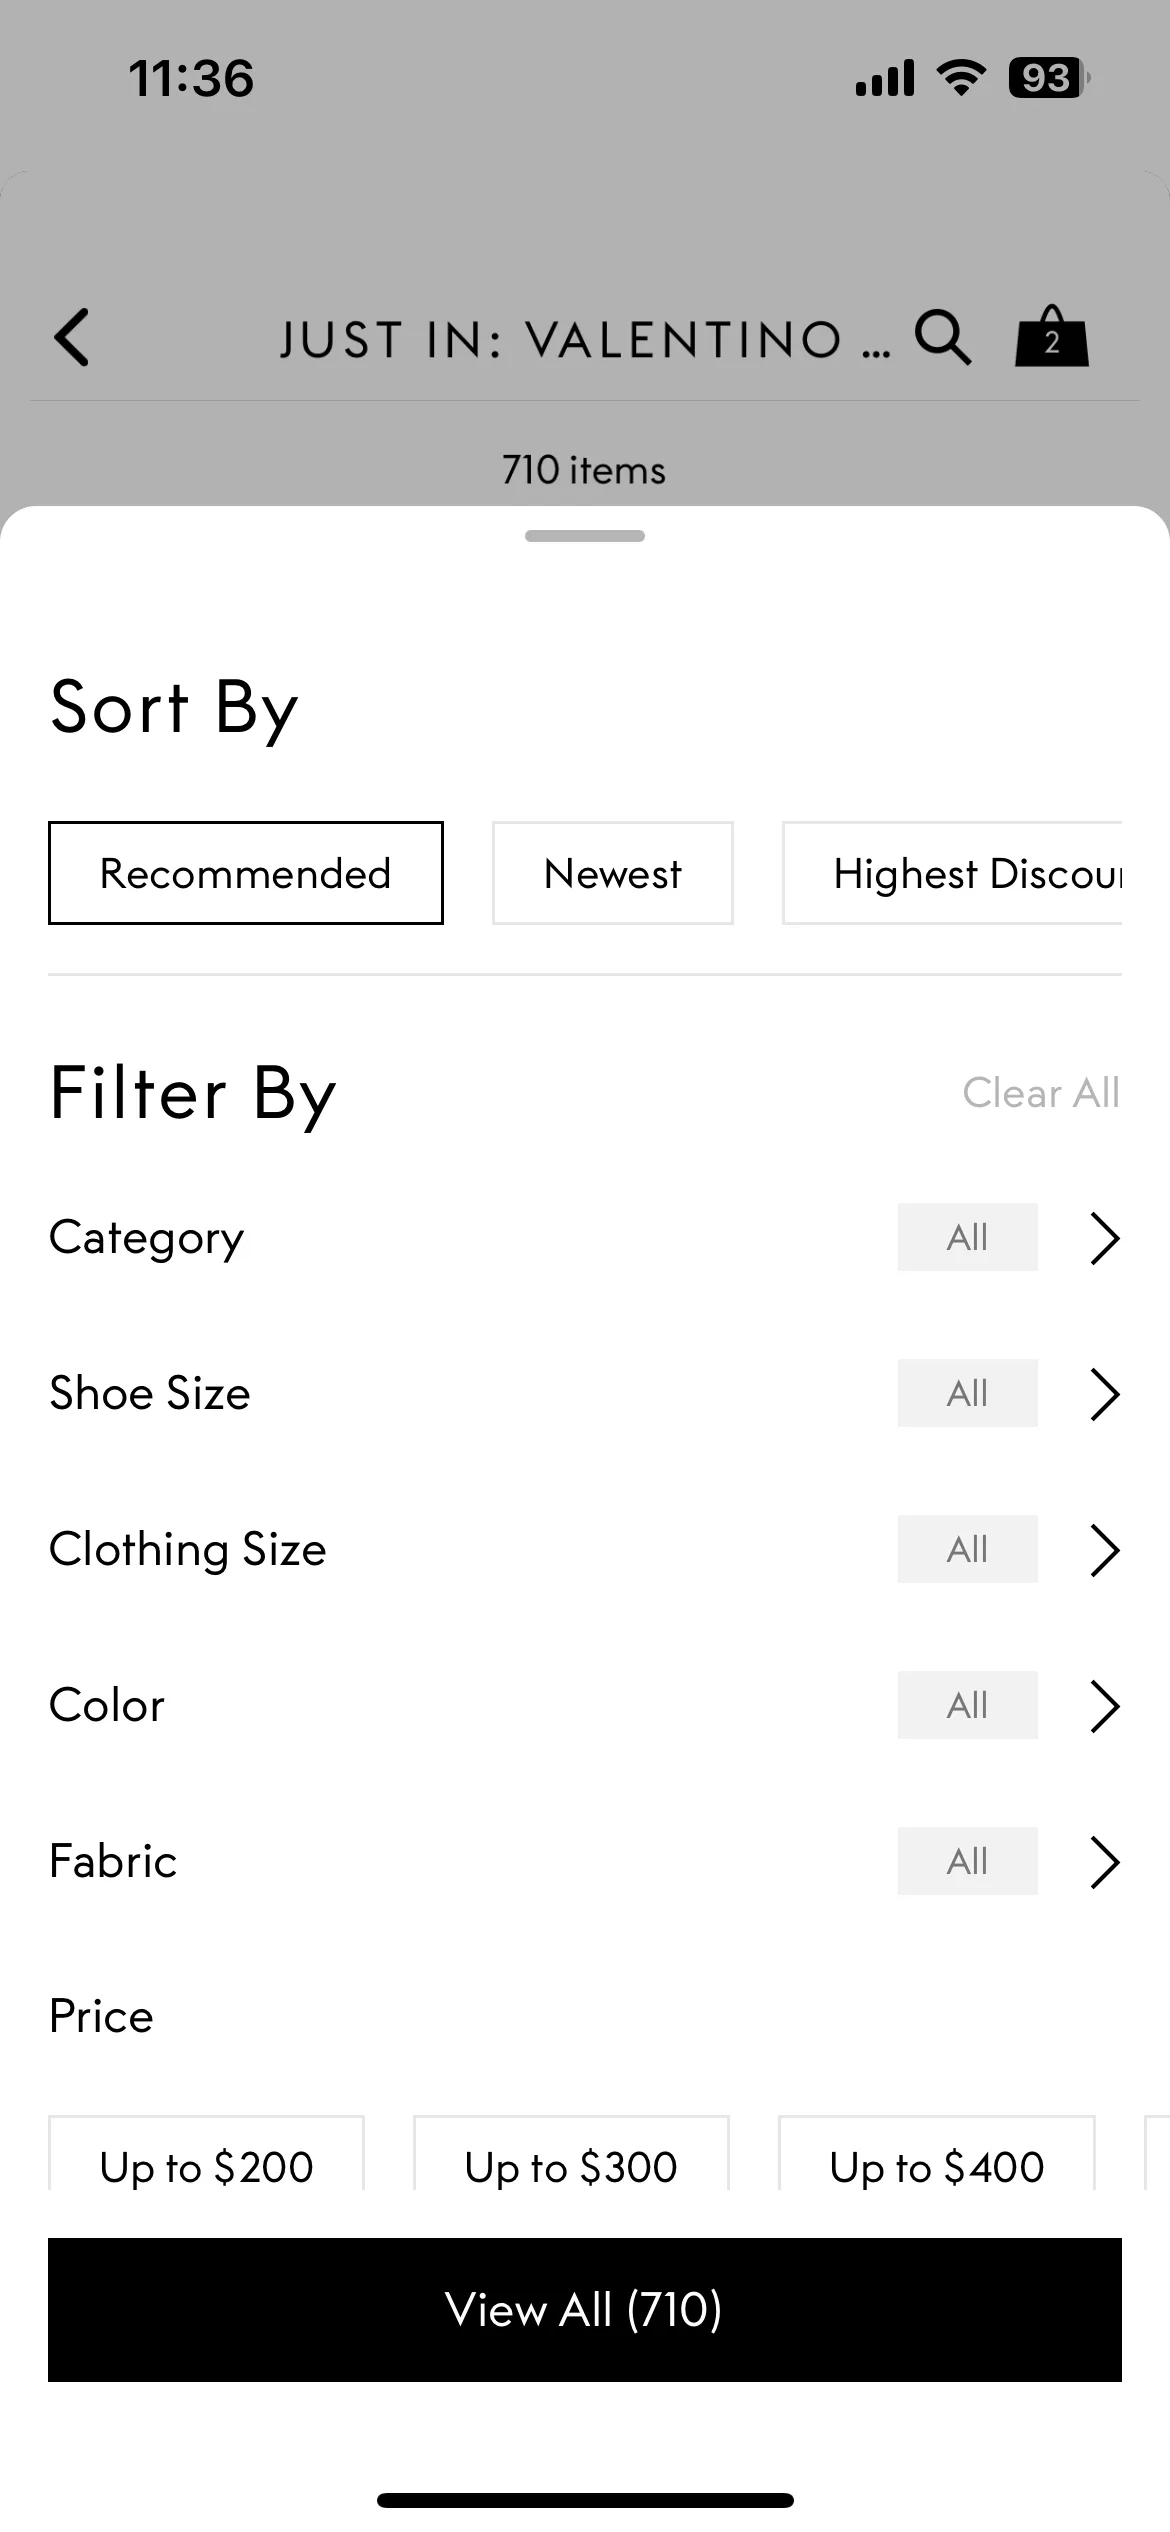Expand the Fabric filter chevron
The width and height of the screenshot is (1170, 2532).
coord(1104,1862)
